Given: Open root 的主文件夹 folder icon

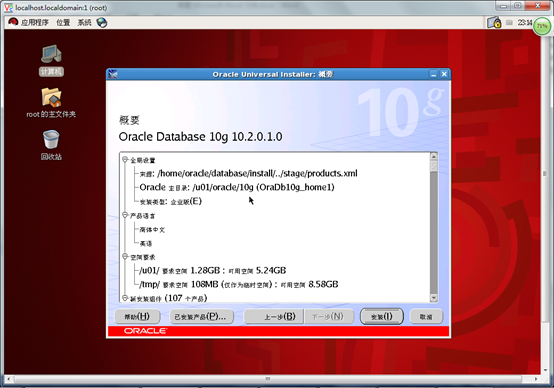Looking at the screenshot, I should click(51, 102).
